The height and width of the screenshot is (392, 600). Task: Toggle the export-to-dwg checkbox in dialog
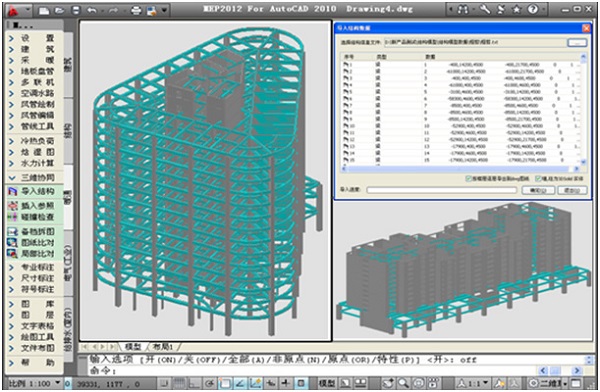(x=468, y=178)
